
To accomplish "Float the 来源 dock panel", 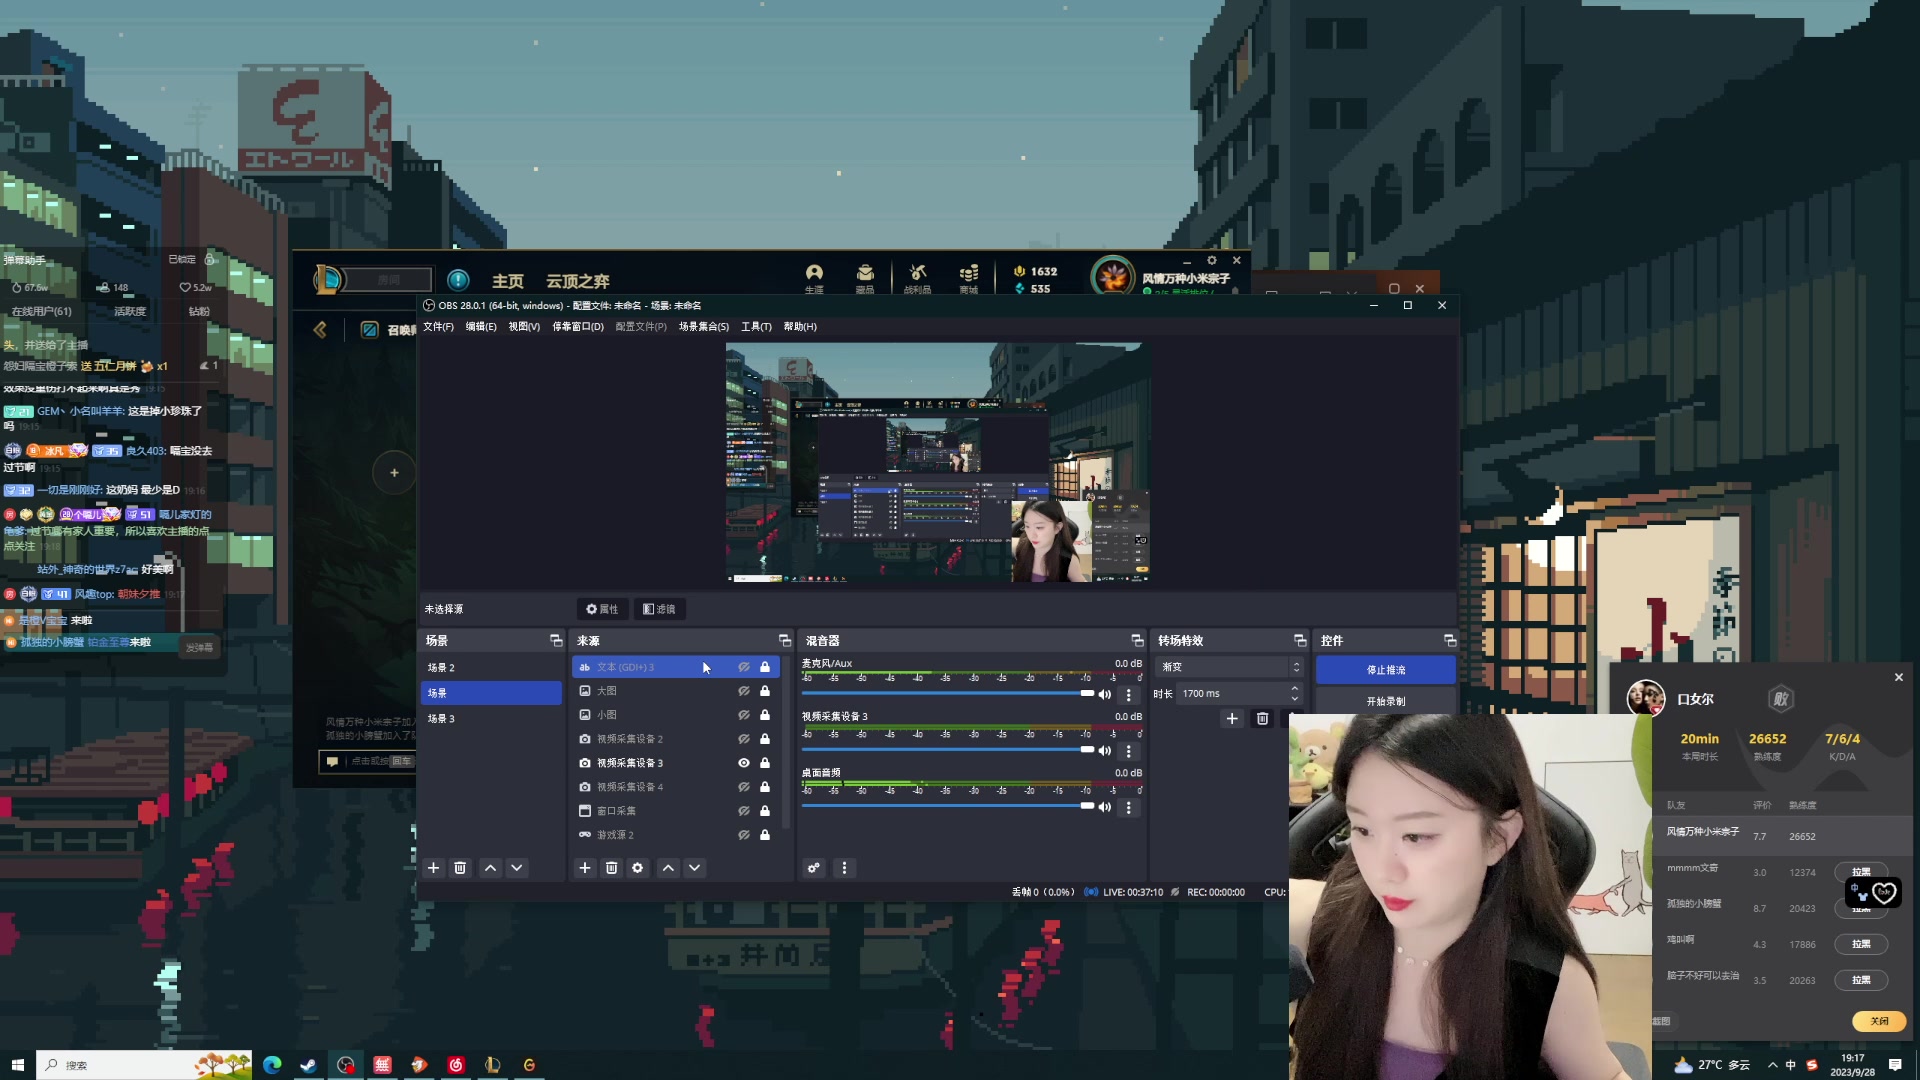I will (x=785, y=640).
